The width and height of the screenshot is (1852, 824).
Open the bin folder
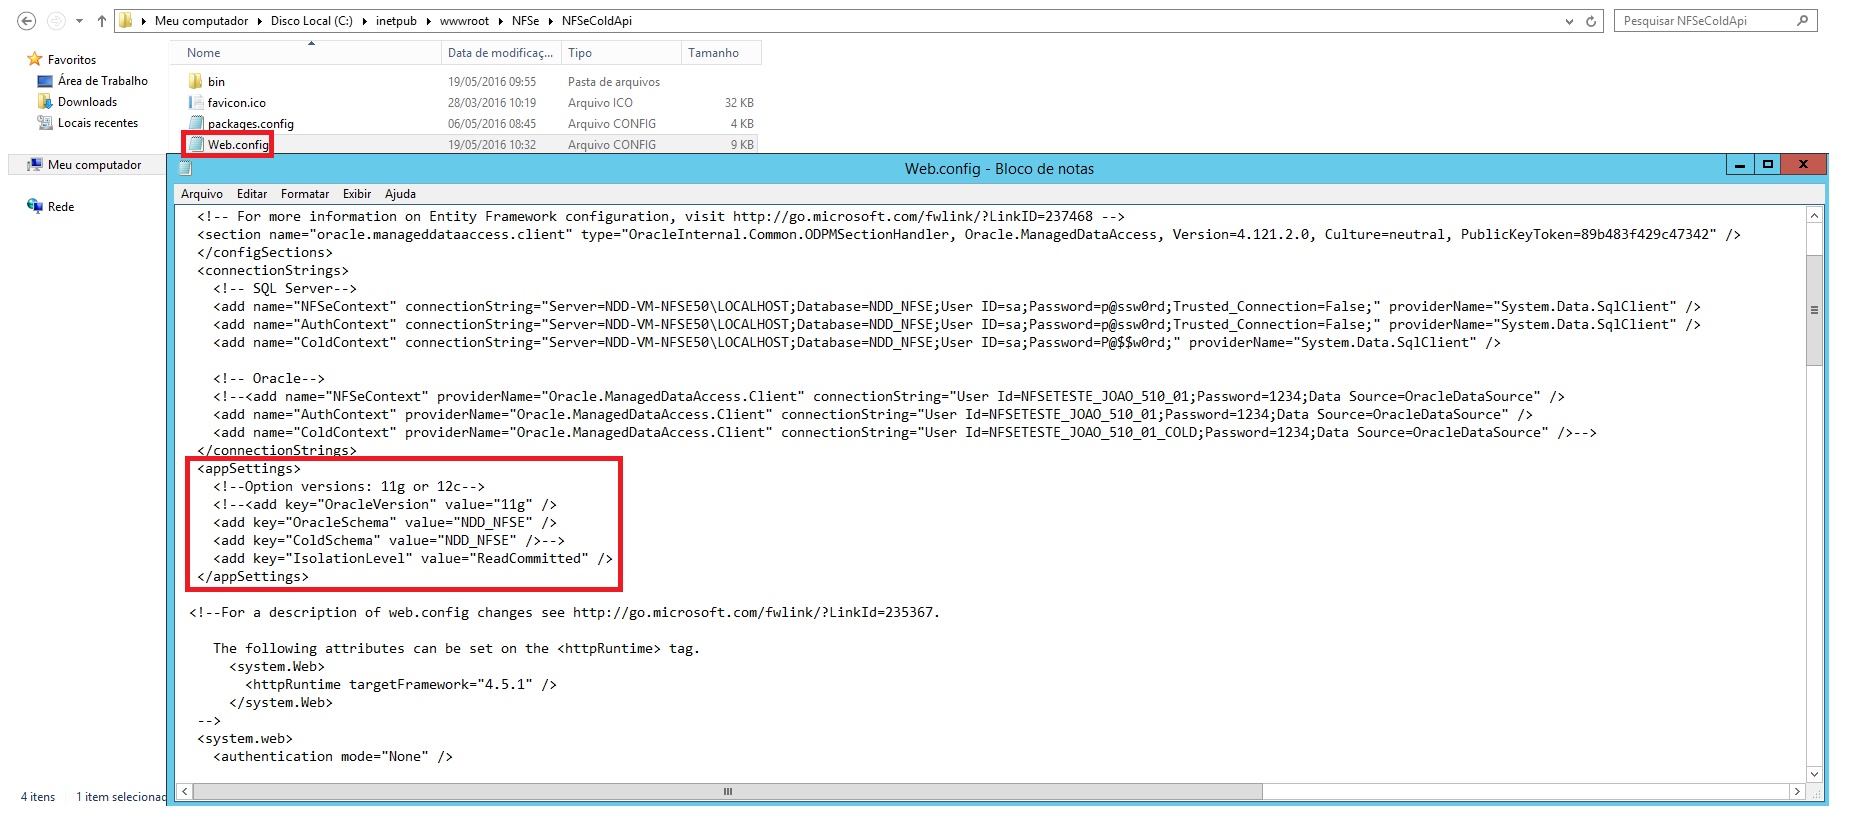[216, 82]
